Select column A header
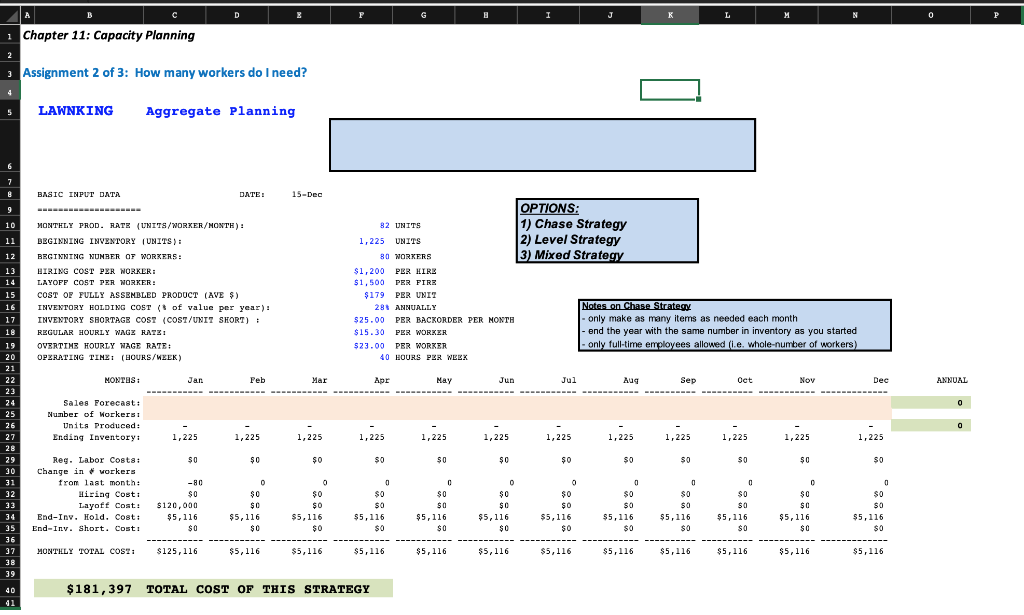 click(26, 15)
